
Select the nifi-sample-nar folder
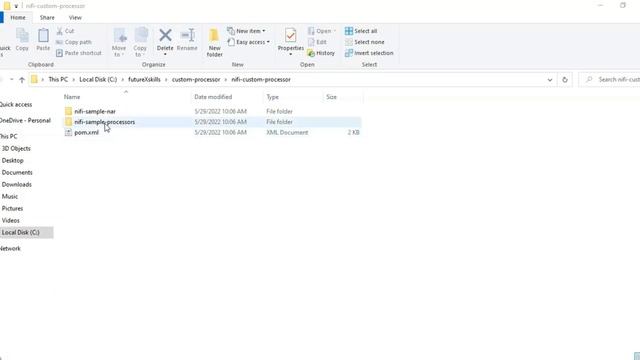95,111
